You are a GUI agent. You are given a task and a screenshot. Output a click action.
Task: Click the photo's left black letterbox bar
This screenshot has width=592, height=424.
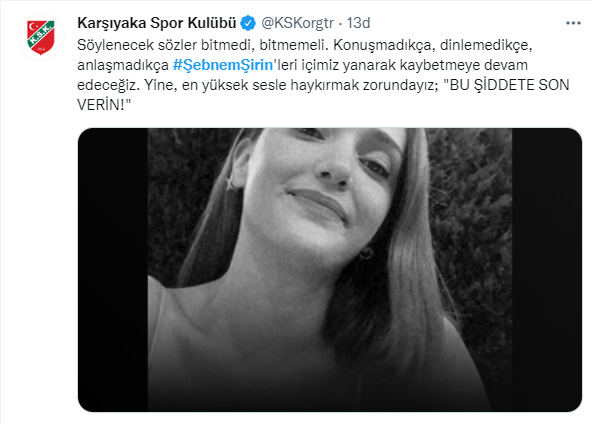pyautogui.click(x=113, y=270)
